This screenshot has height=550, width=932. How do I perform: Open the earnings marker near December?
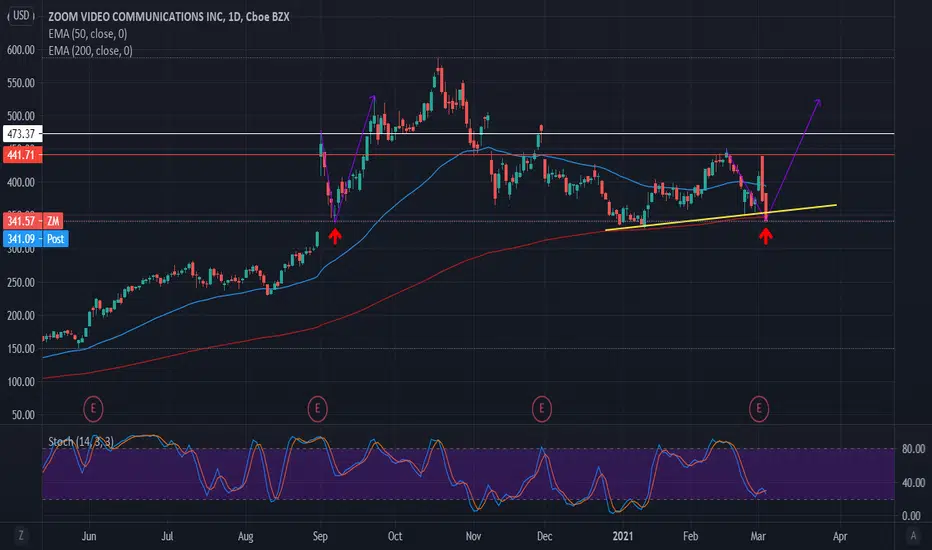click(541, 408)
